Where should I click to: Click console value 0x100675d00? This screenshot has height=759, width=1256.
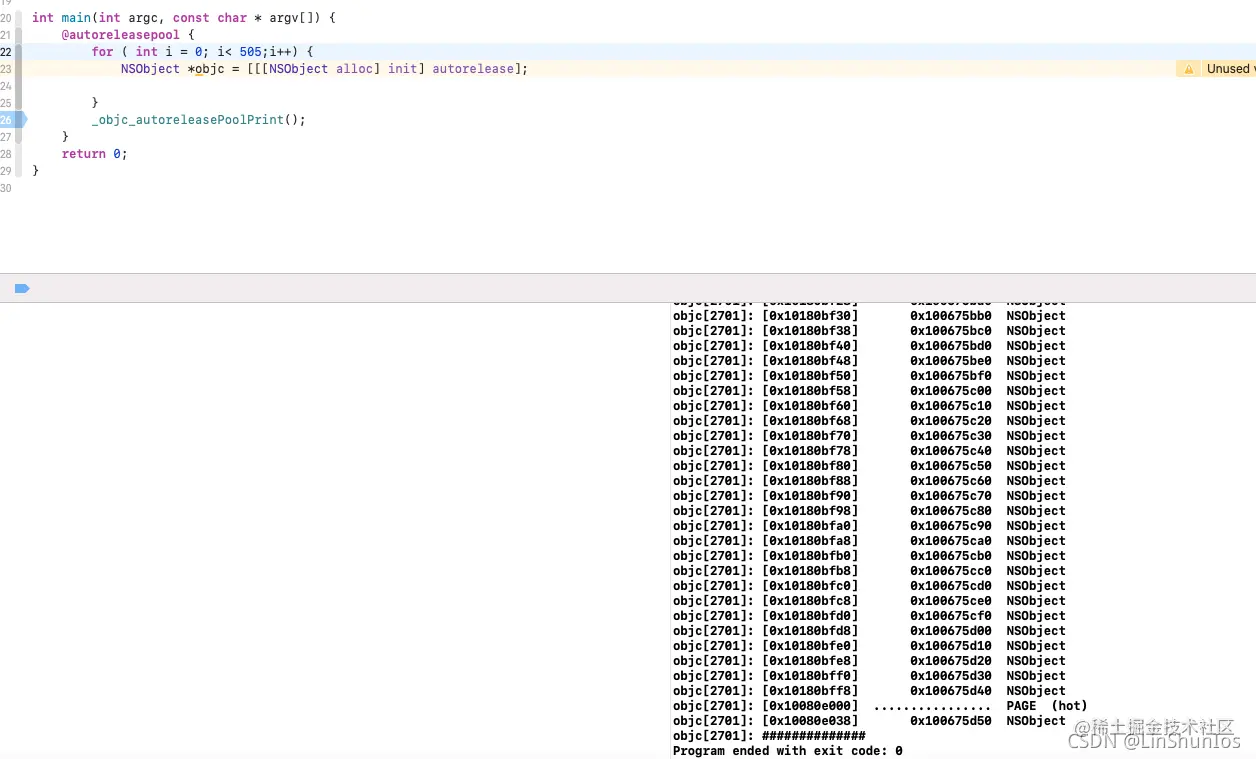pos(950,631)
